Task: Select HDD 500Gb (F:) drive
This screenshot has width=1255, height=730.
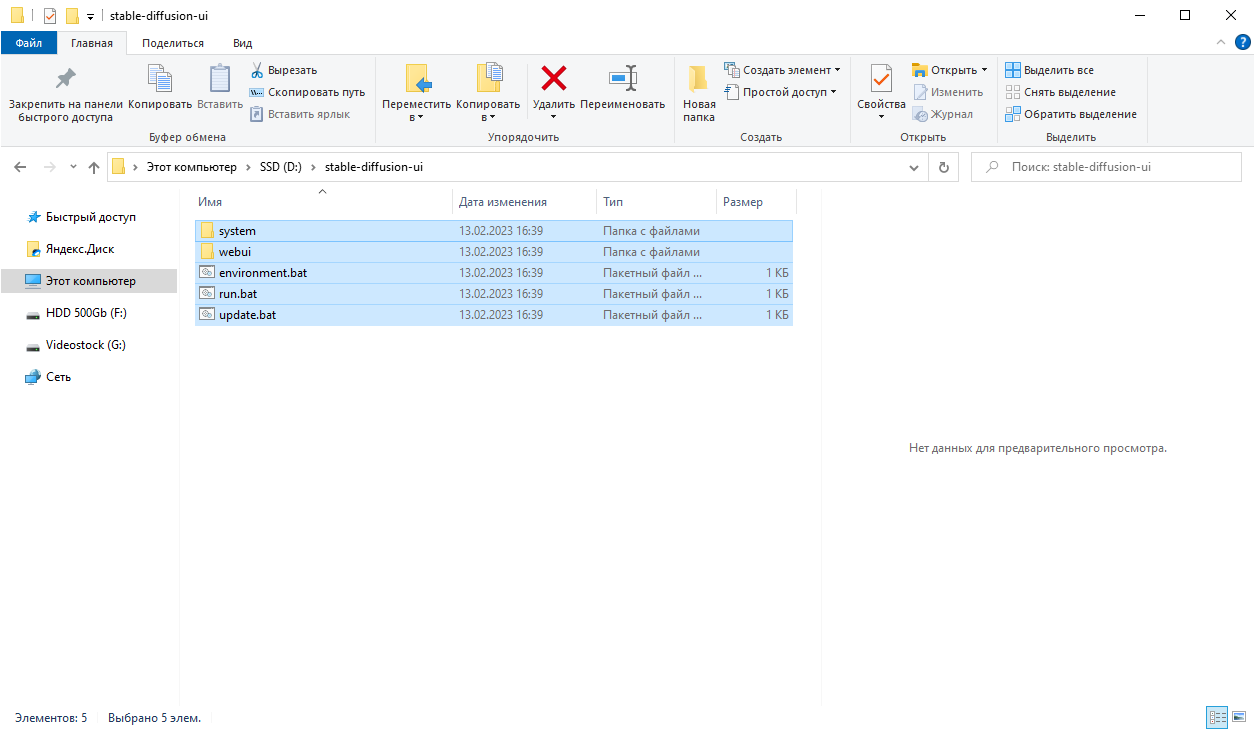Action: coord(86,313)
